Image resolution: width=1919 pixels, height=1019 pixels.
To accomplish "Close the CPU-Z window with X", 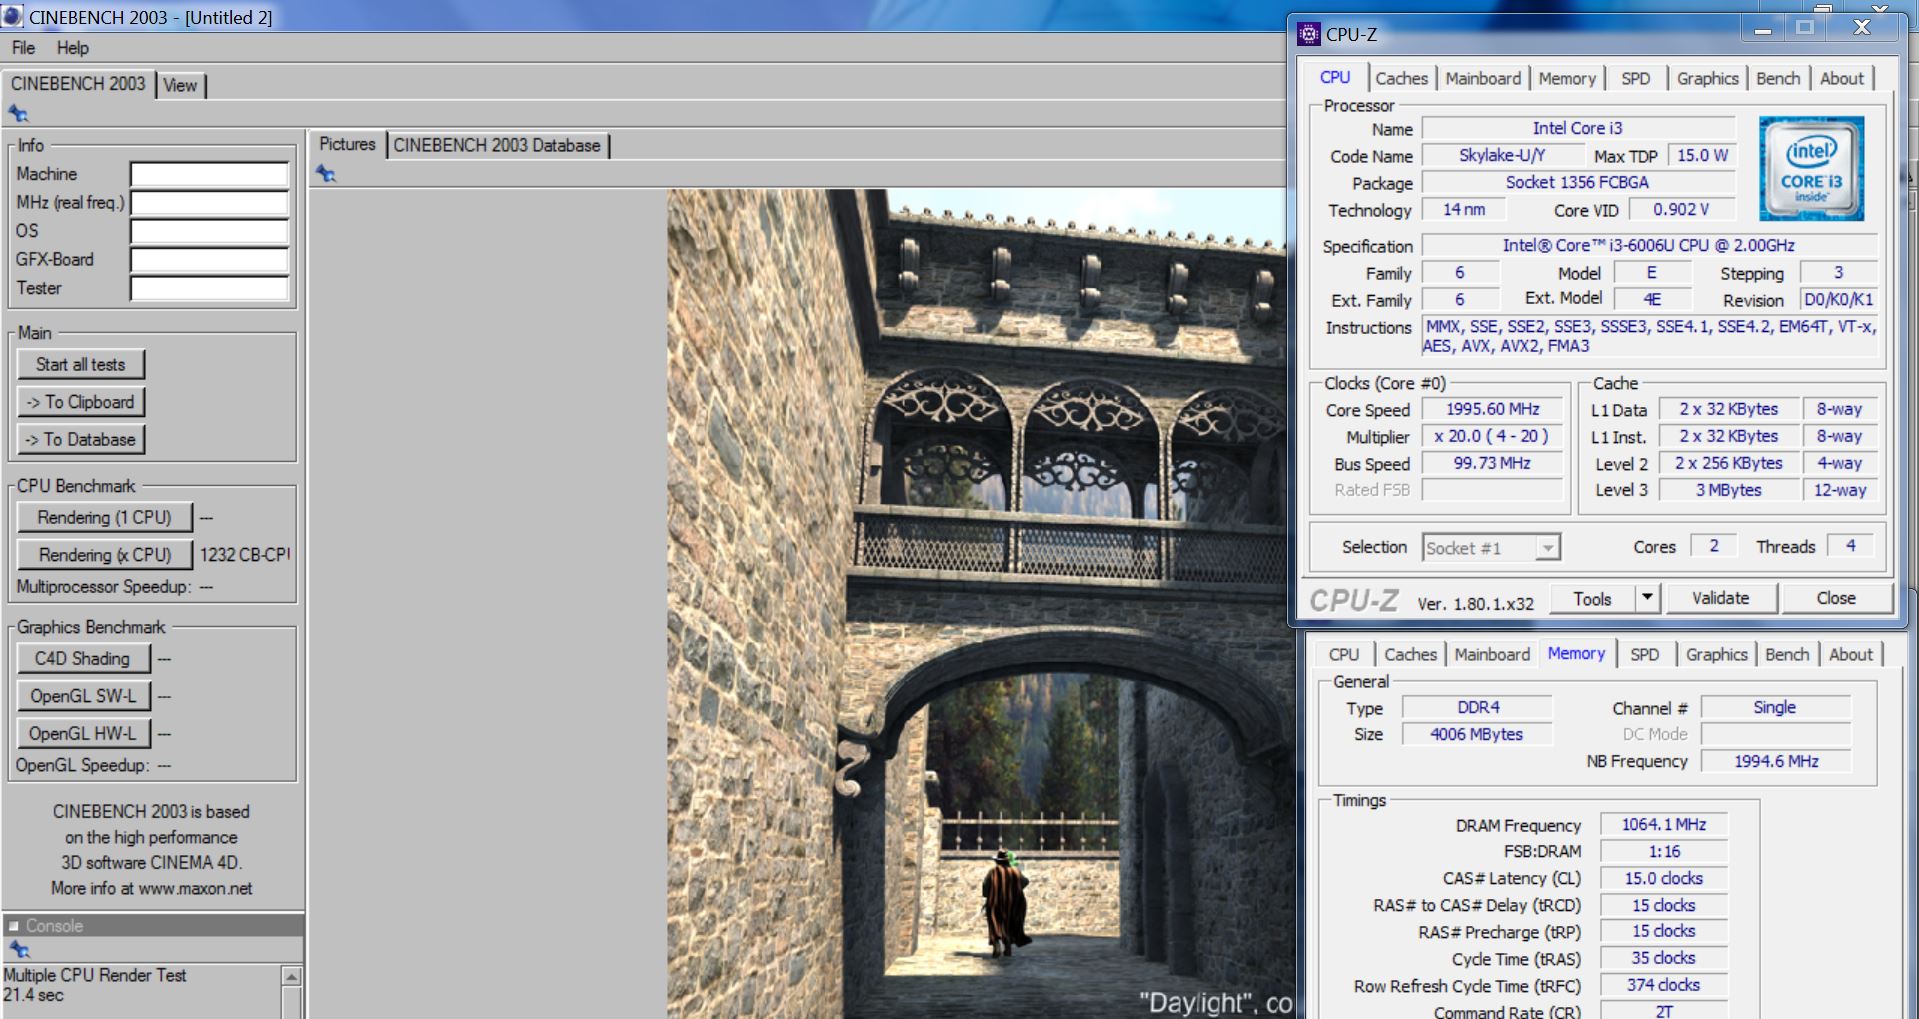I will 1861,28.
